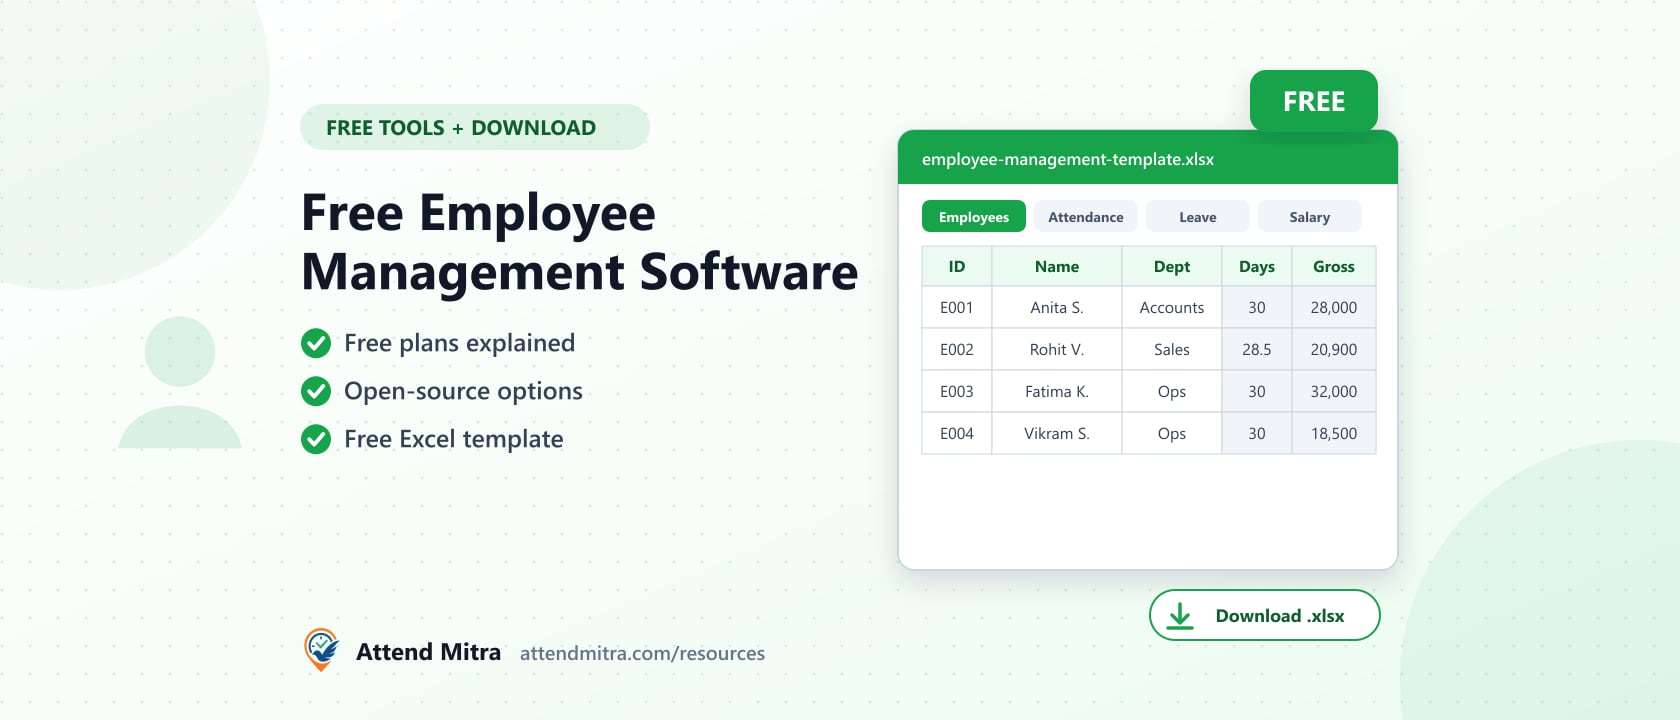Select the 20,900 gross cell
The width and height of the screenshot is (1680, 720).
pos(1334,349)
